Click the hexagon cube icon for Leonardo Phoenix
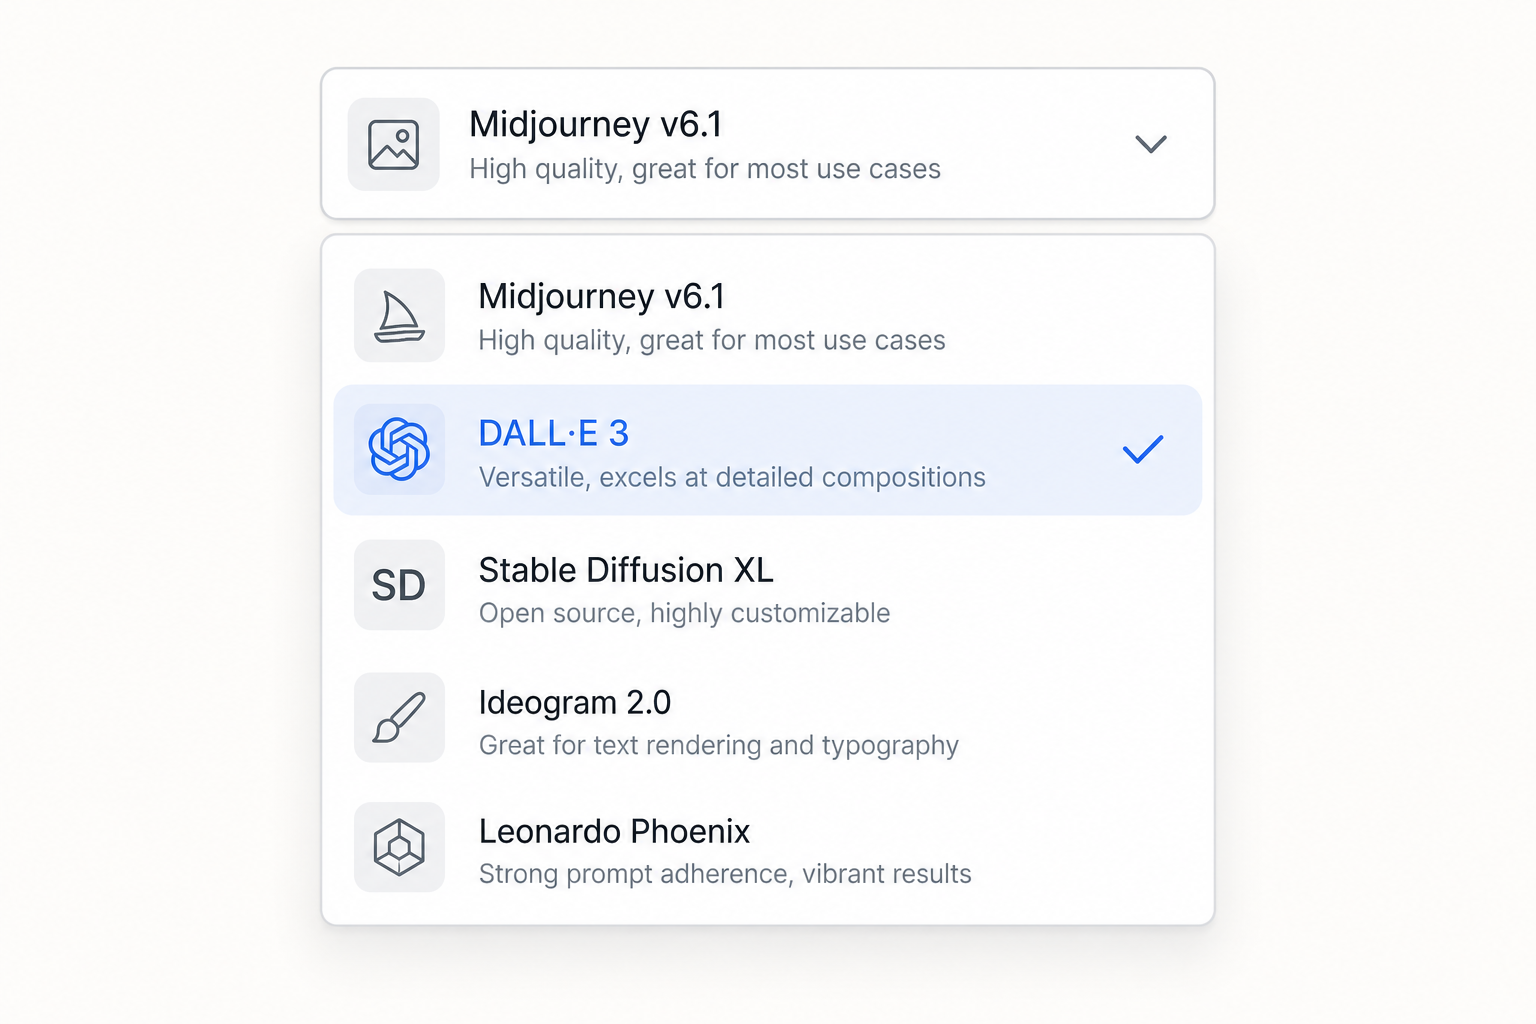Screen dimensions: 1536x1024 click(x=399, y=847)
